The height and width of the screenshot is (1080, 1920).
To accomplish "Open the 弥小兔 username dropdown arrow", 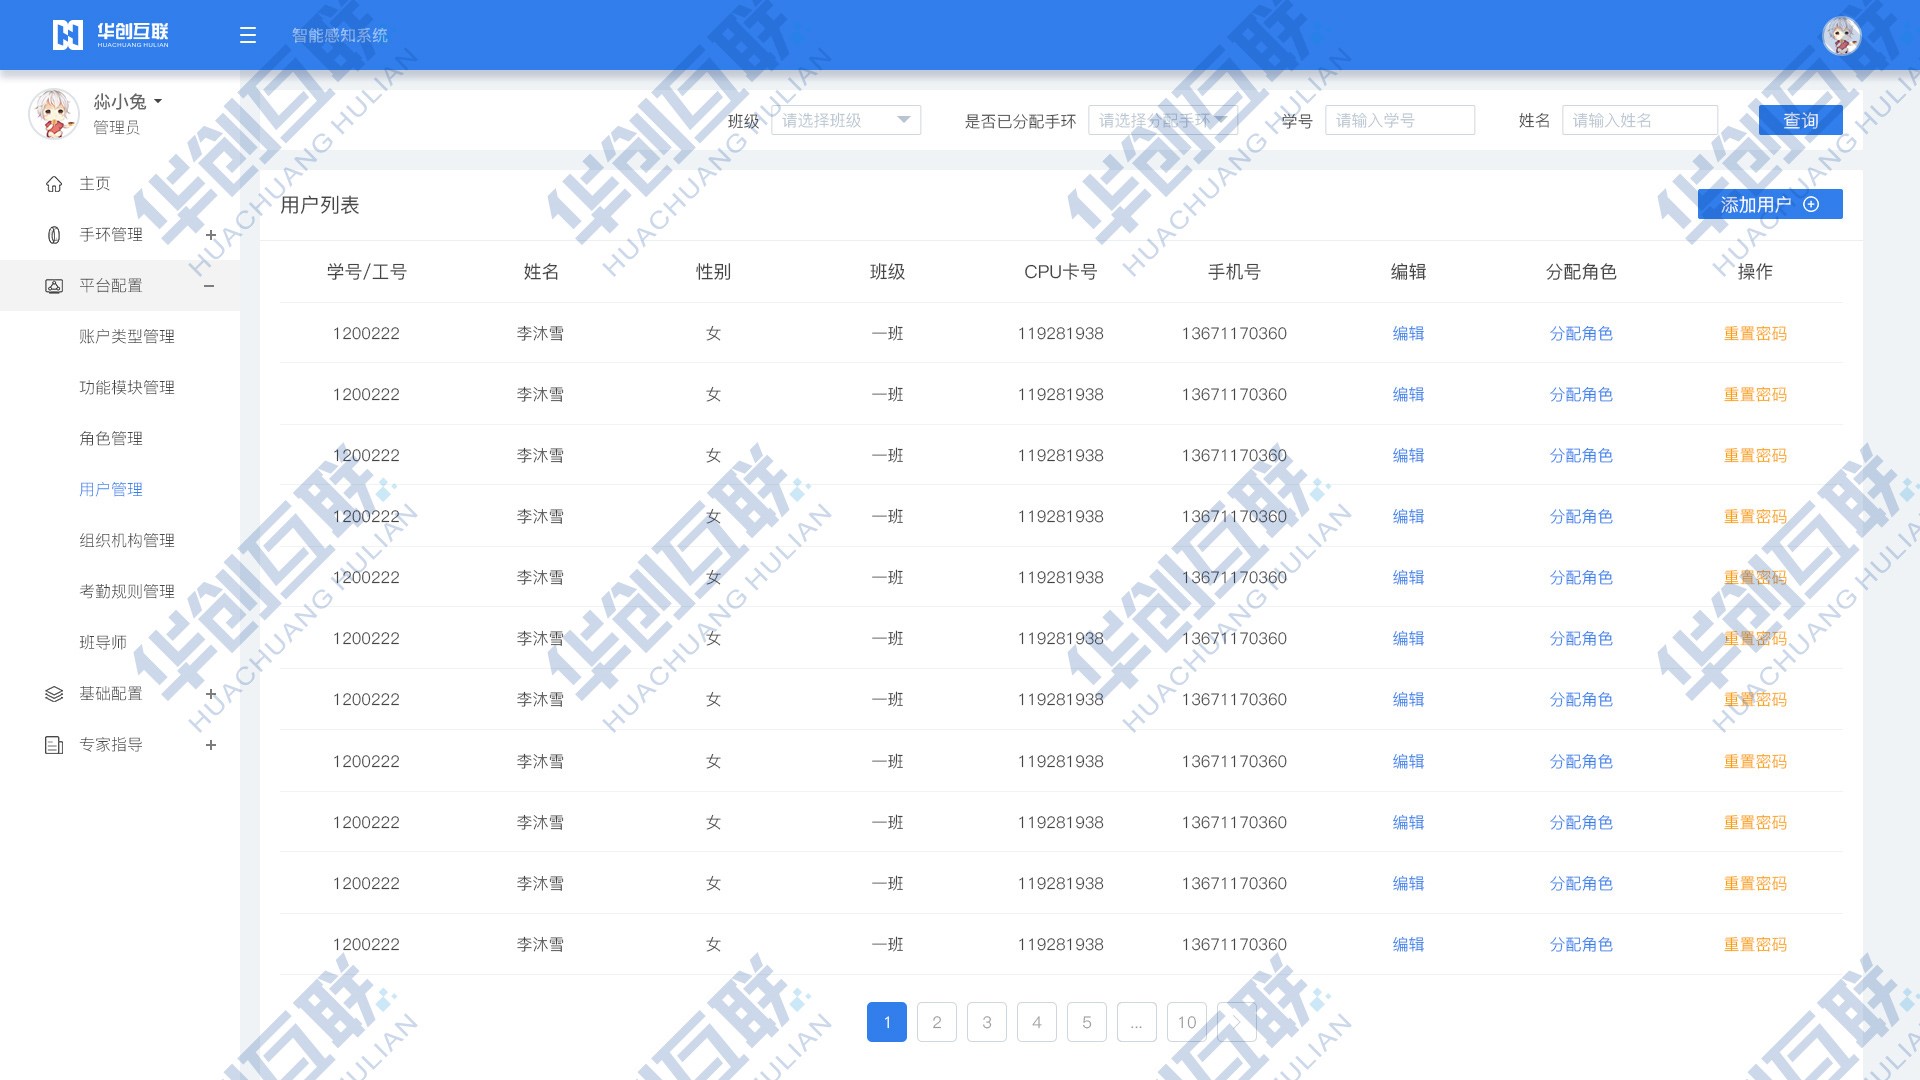I will (x=158, y=102).
